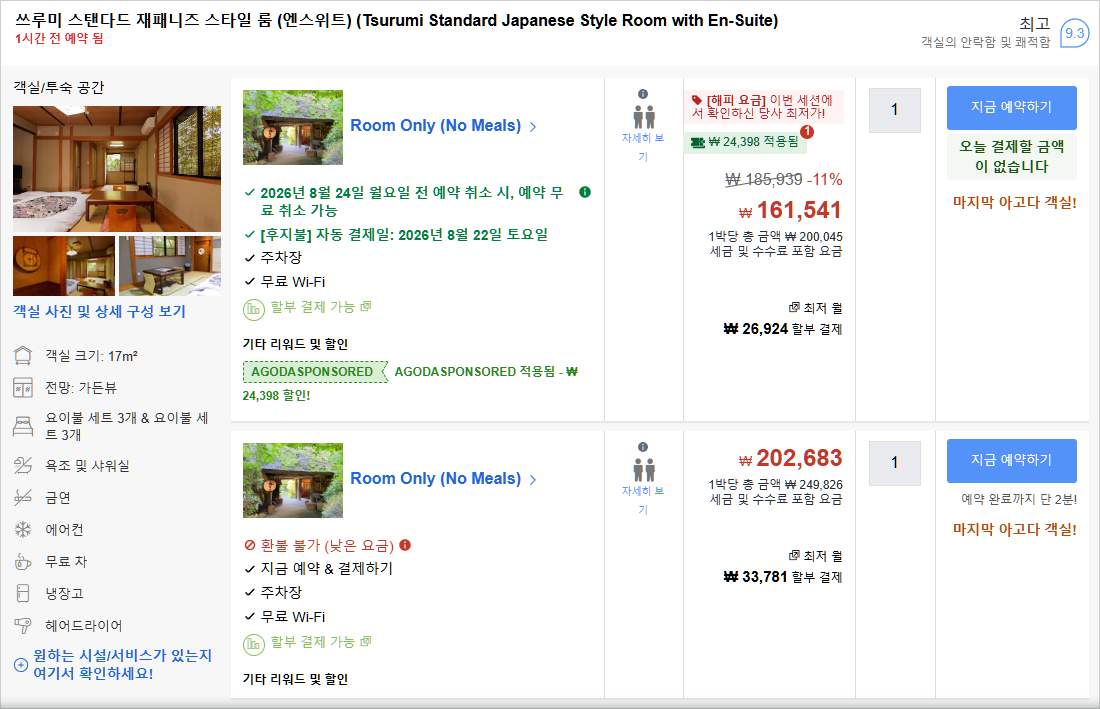Expand second Room Only (No Meals) chevron
This screenshot has height=709, width=1100.
point(533,480)
